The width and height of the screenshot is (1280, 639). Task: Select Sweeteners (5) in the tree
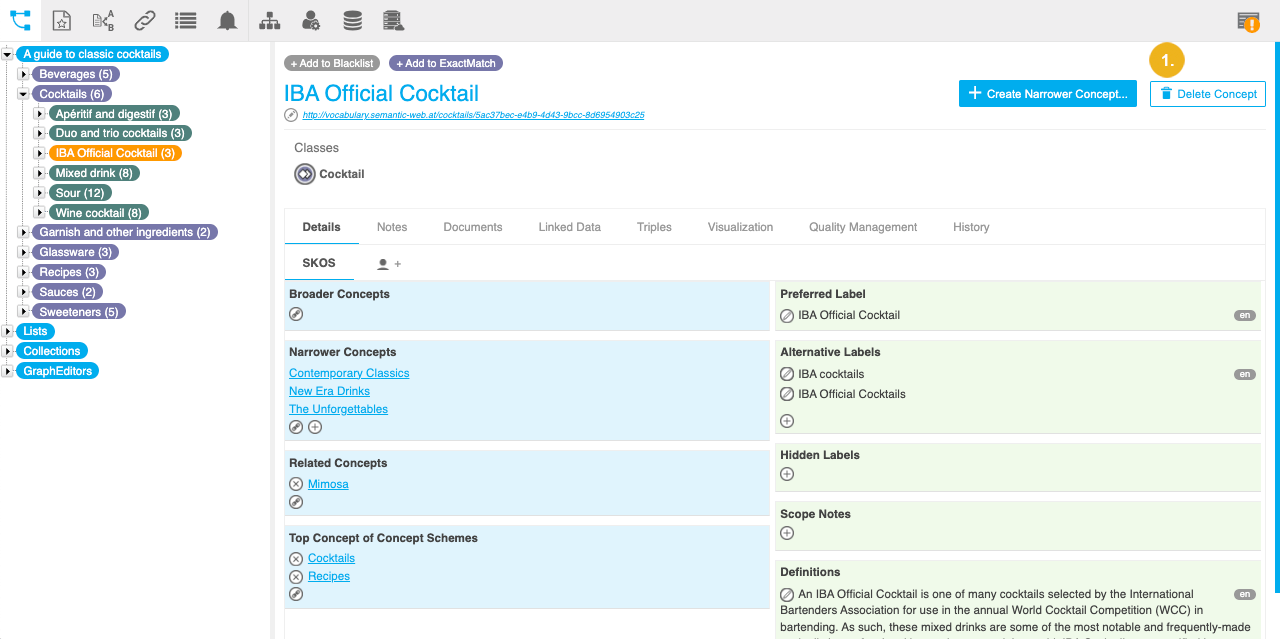click(79, 312)
